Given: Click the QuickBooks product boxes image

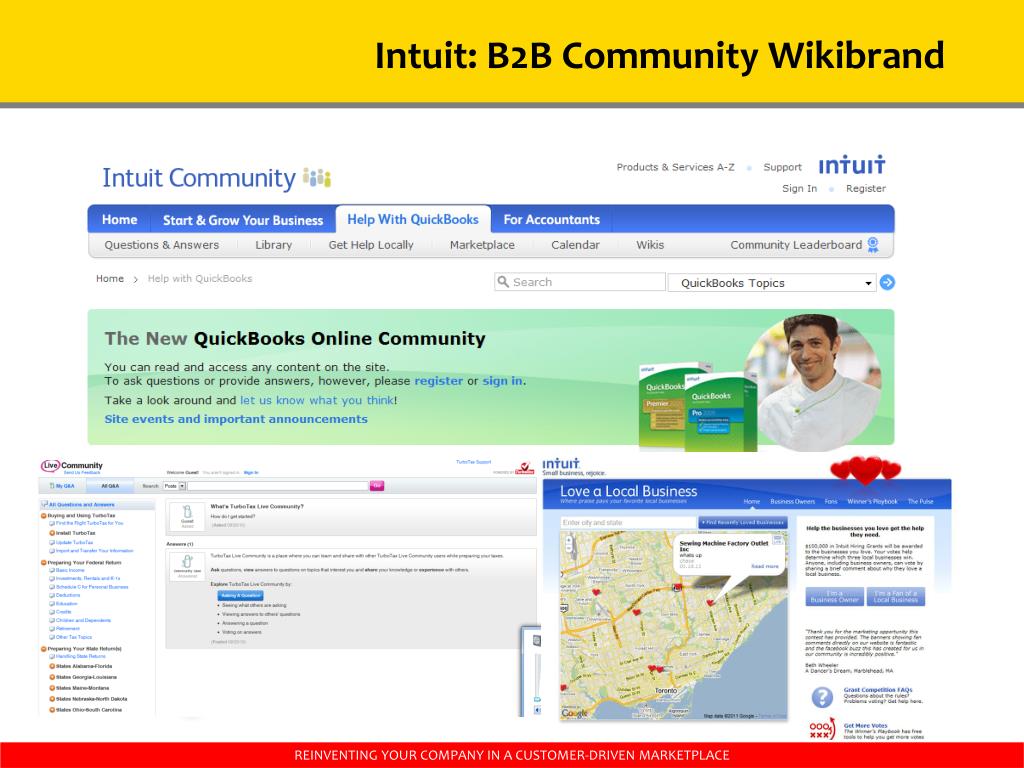Looking at the screenshot, I should click(x=696, y=406).
